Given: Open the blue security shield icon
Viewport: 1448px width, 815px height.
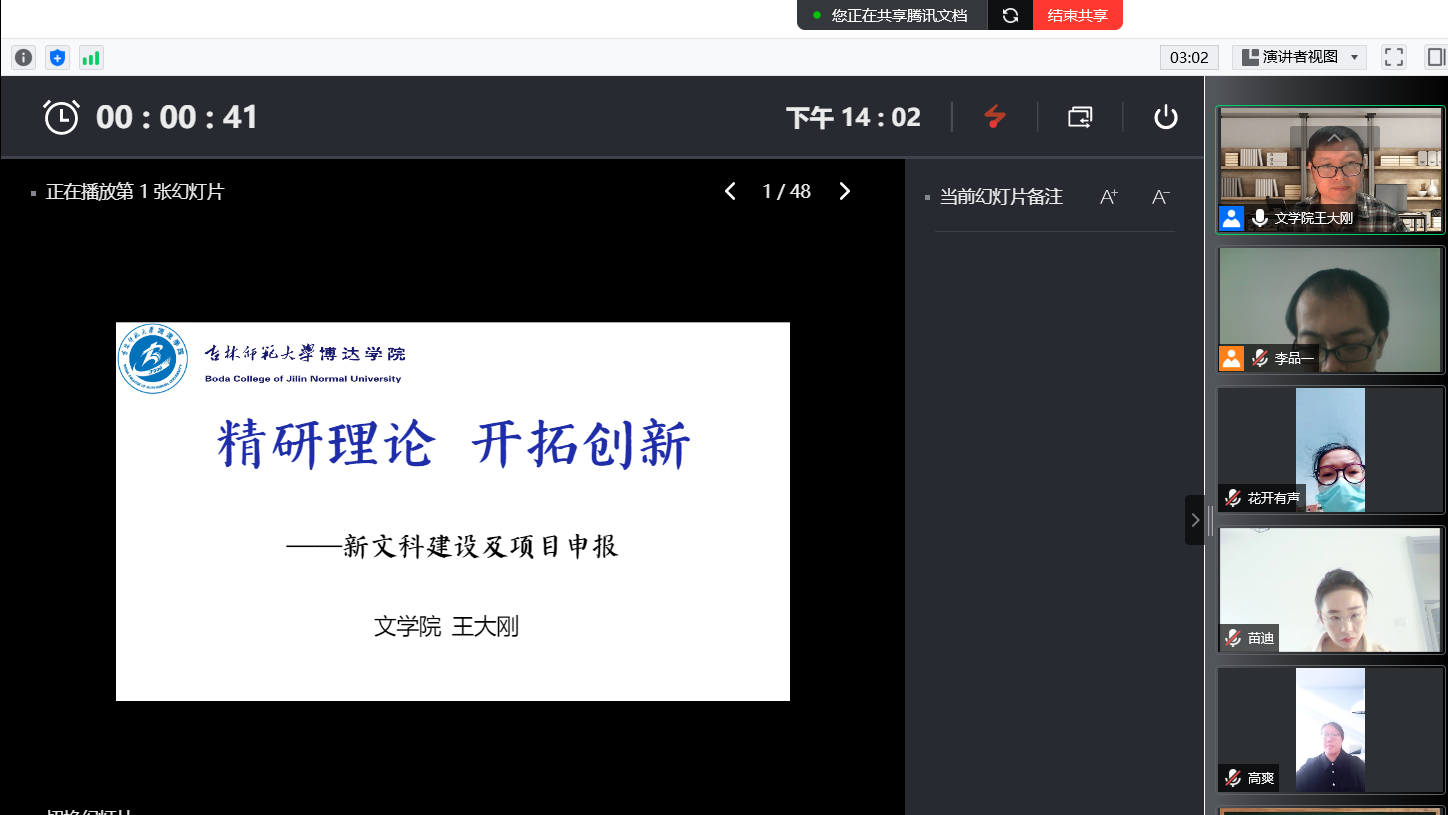Looking at the screenshot, I should coord(57,58).
